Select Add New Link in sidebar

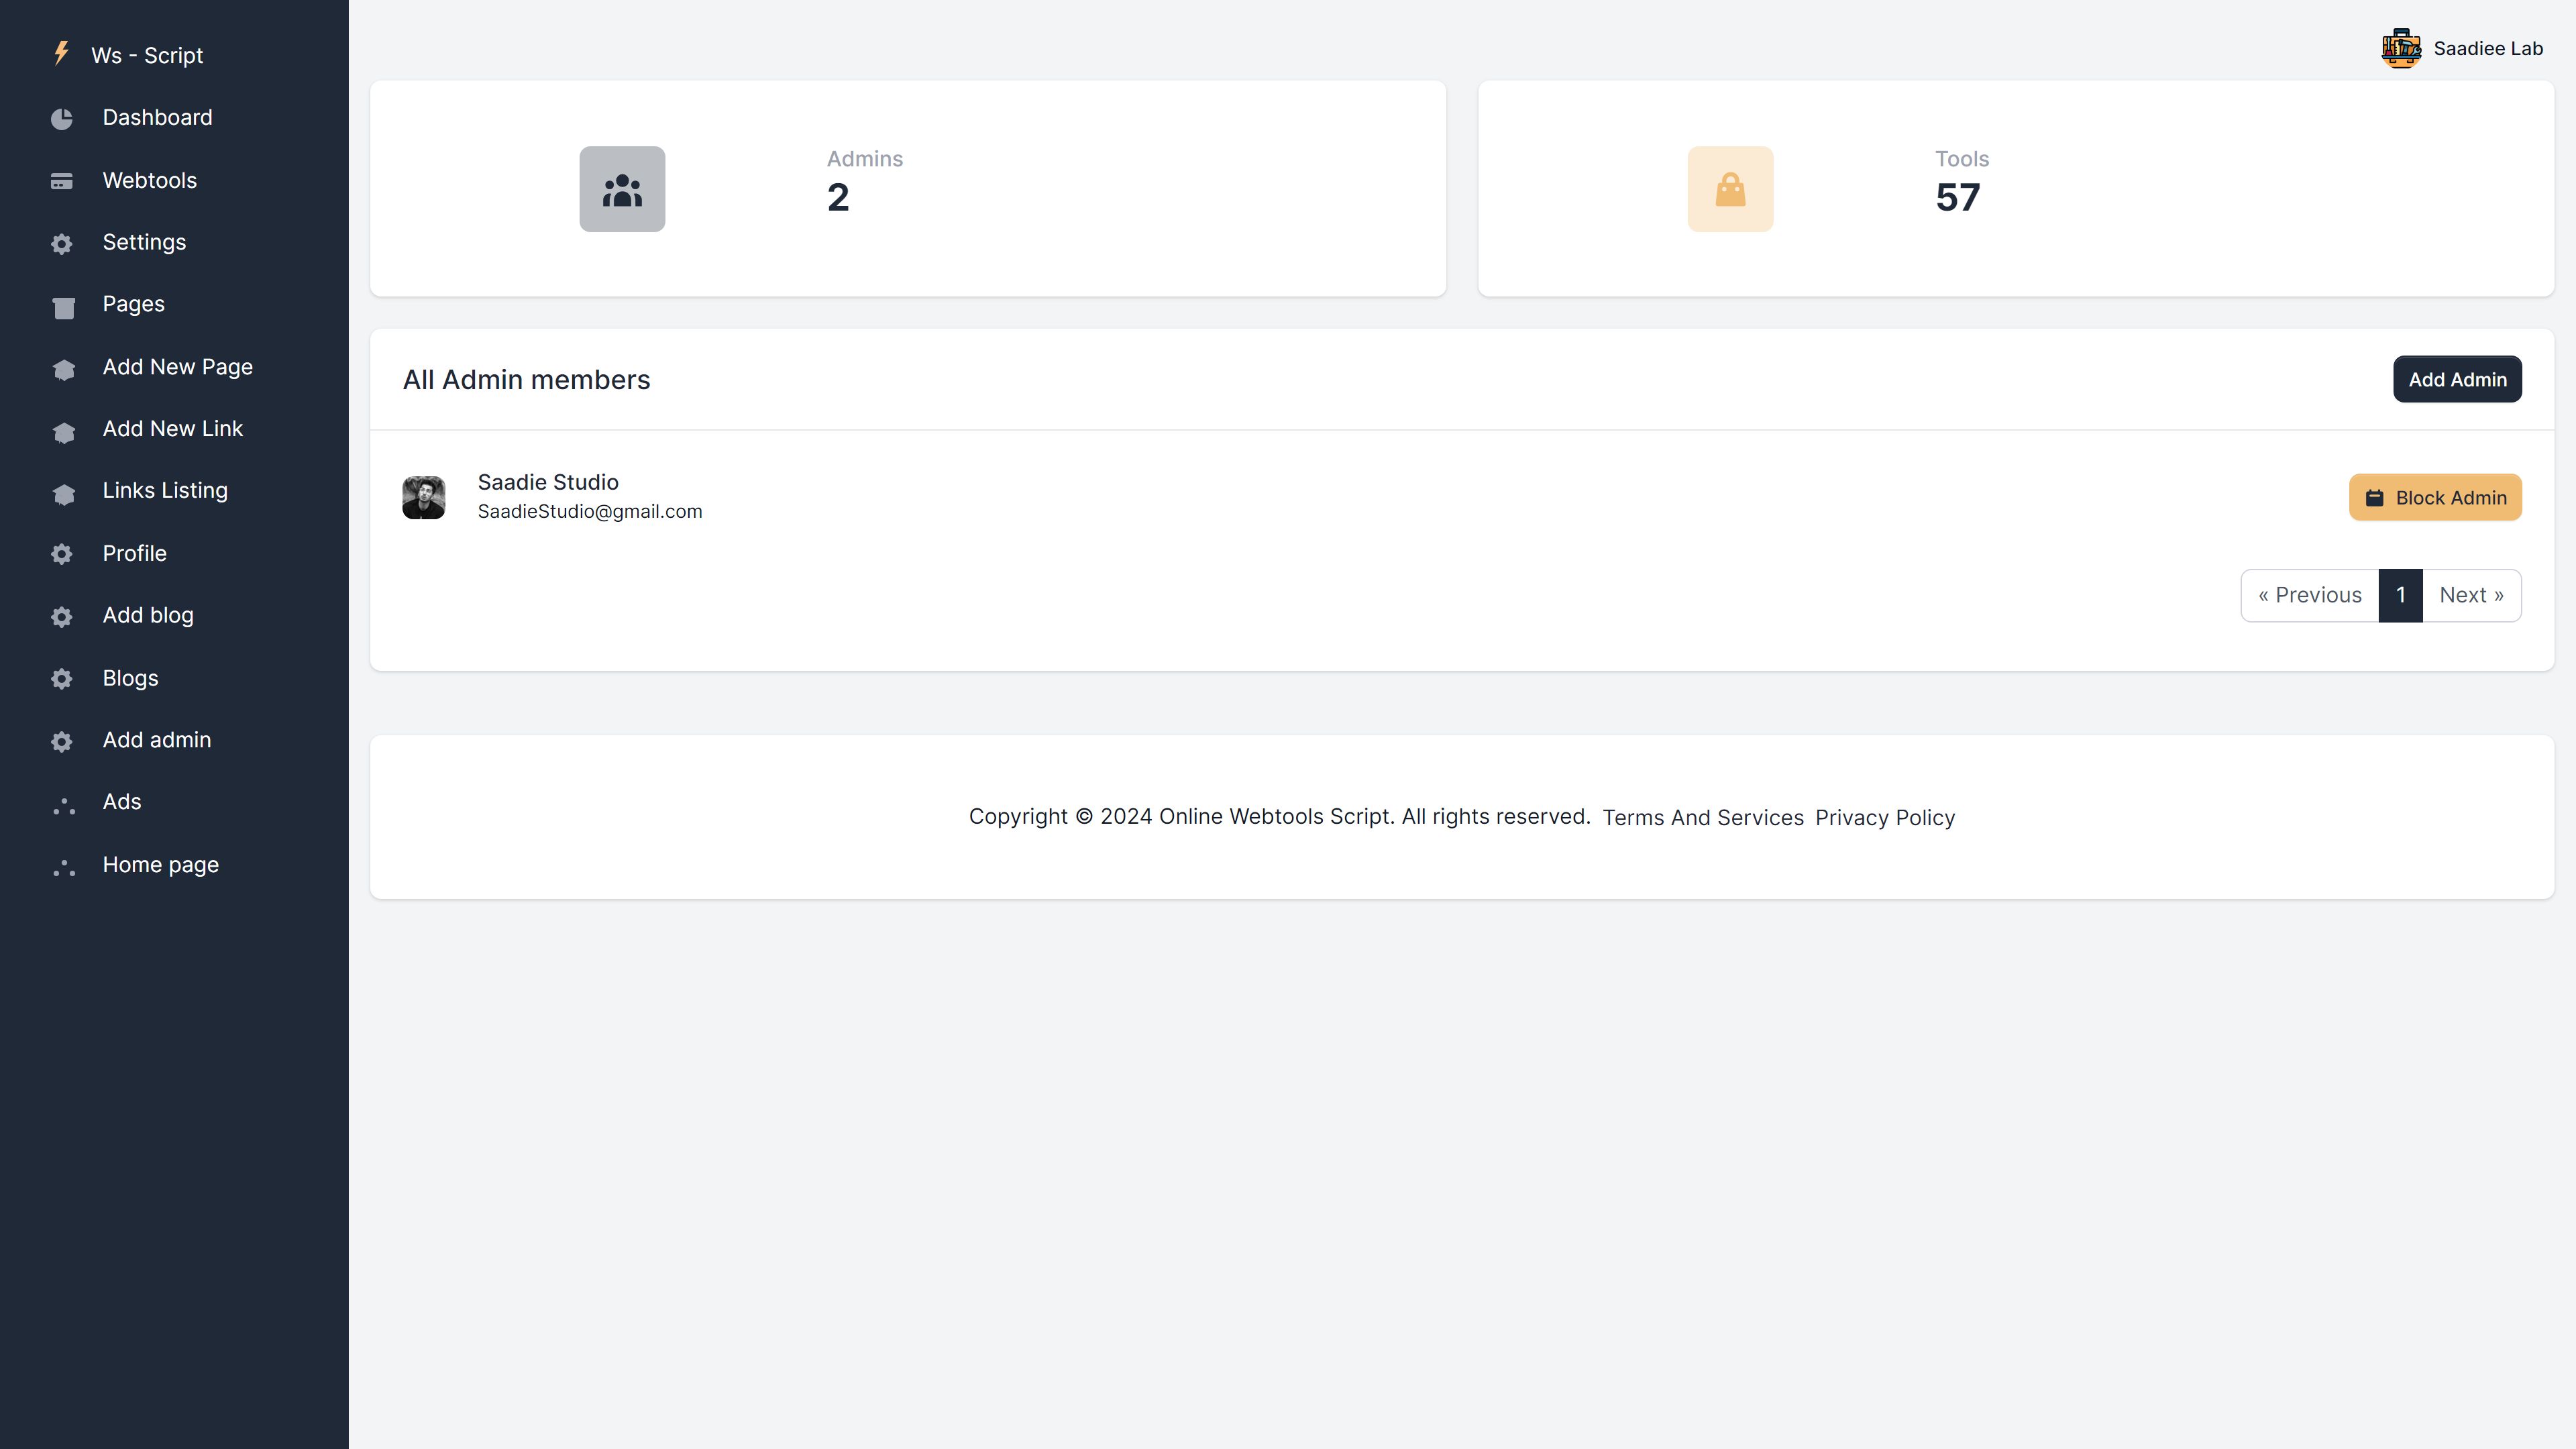pyautogui.click(x=174, y=429)
